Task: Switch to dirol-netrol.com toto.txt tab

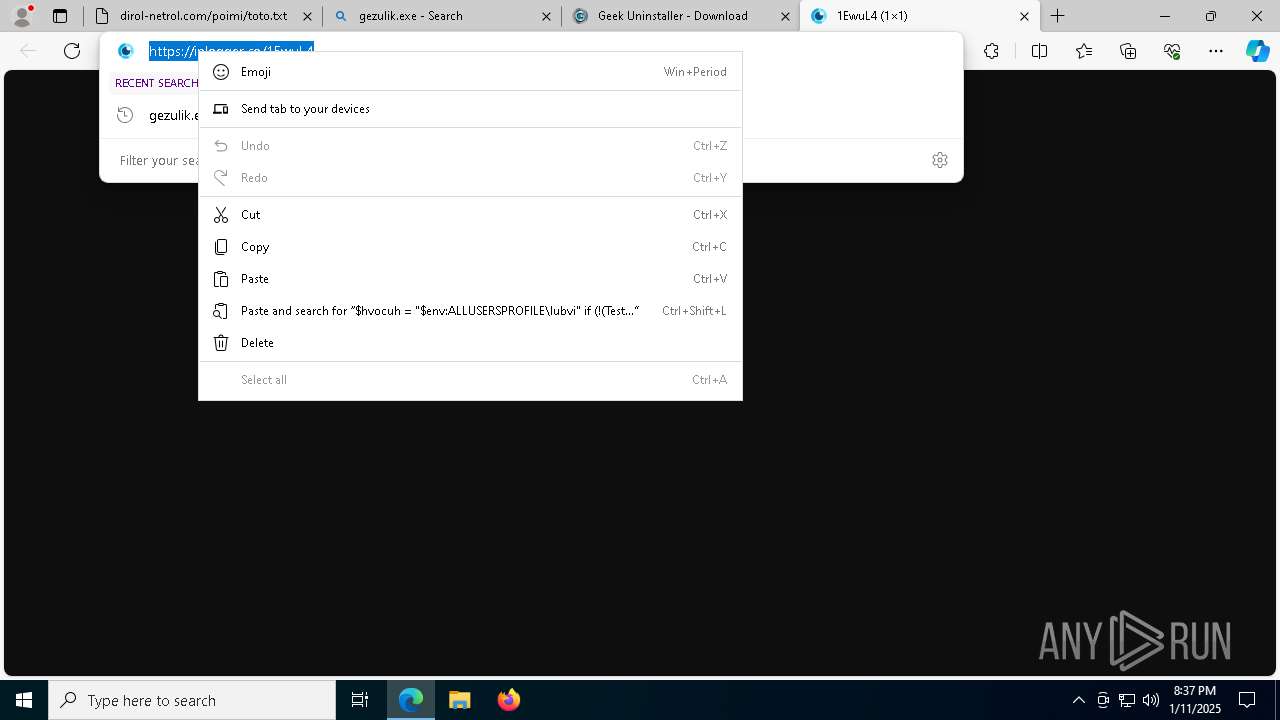Action: pos(202,16)
